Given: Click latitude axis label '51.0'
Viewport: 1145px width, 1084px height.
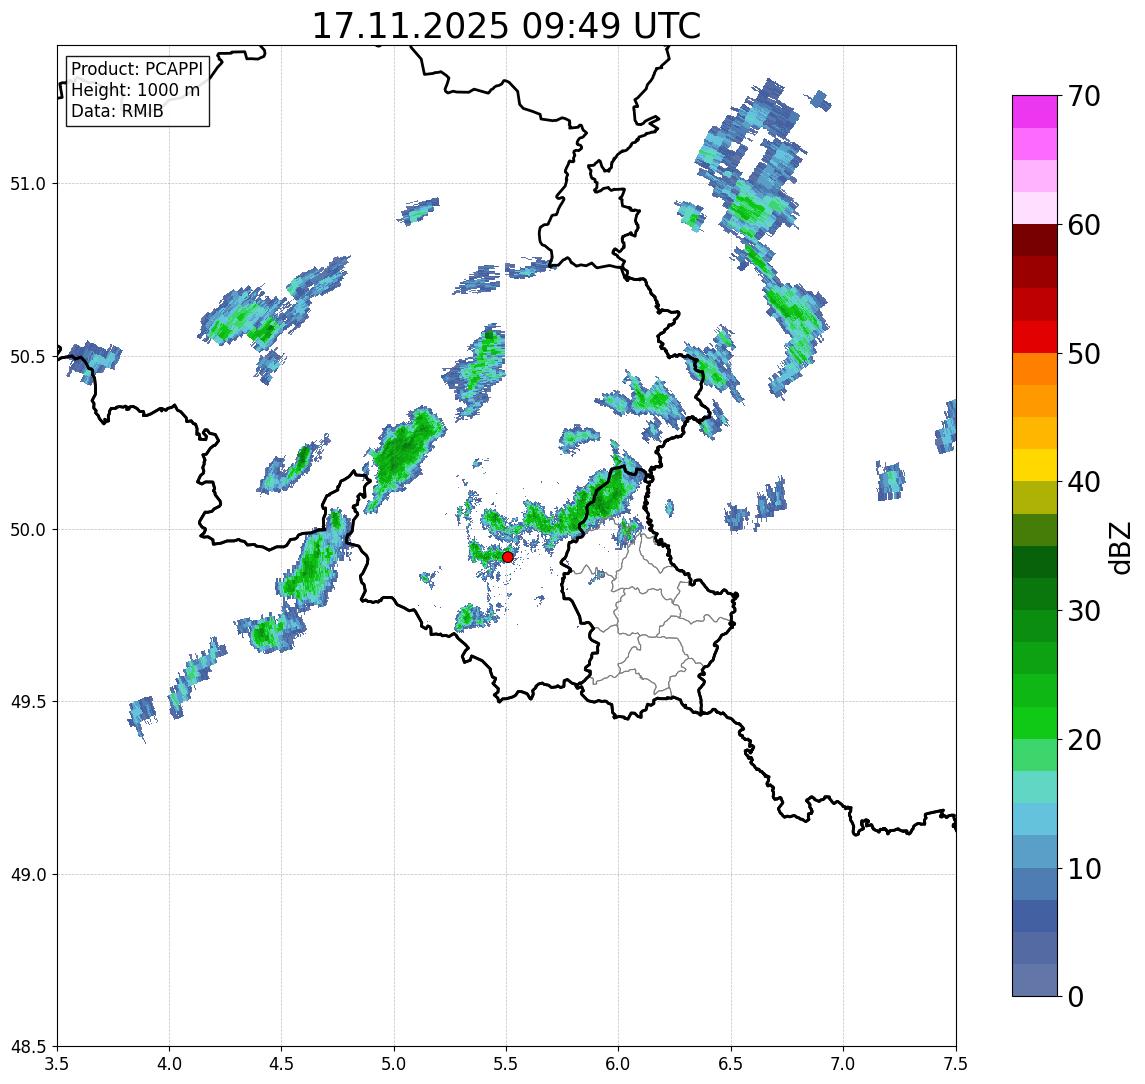Looking at the screenshot, I should coord(28,184).
